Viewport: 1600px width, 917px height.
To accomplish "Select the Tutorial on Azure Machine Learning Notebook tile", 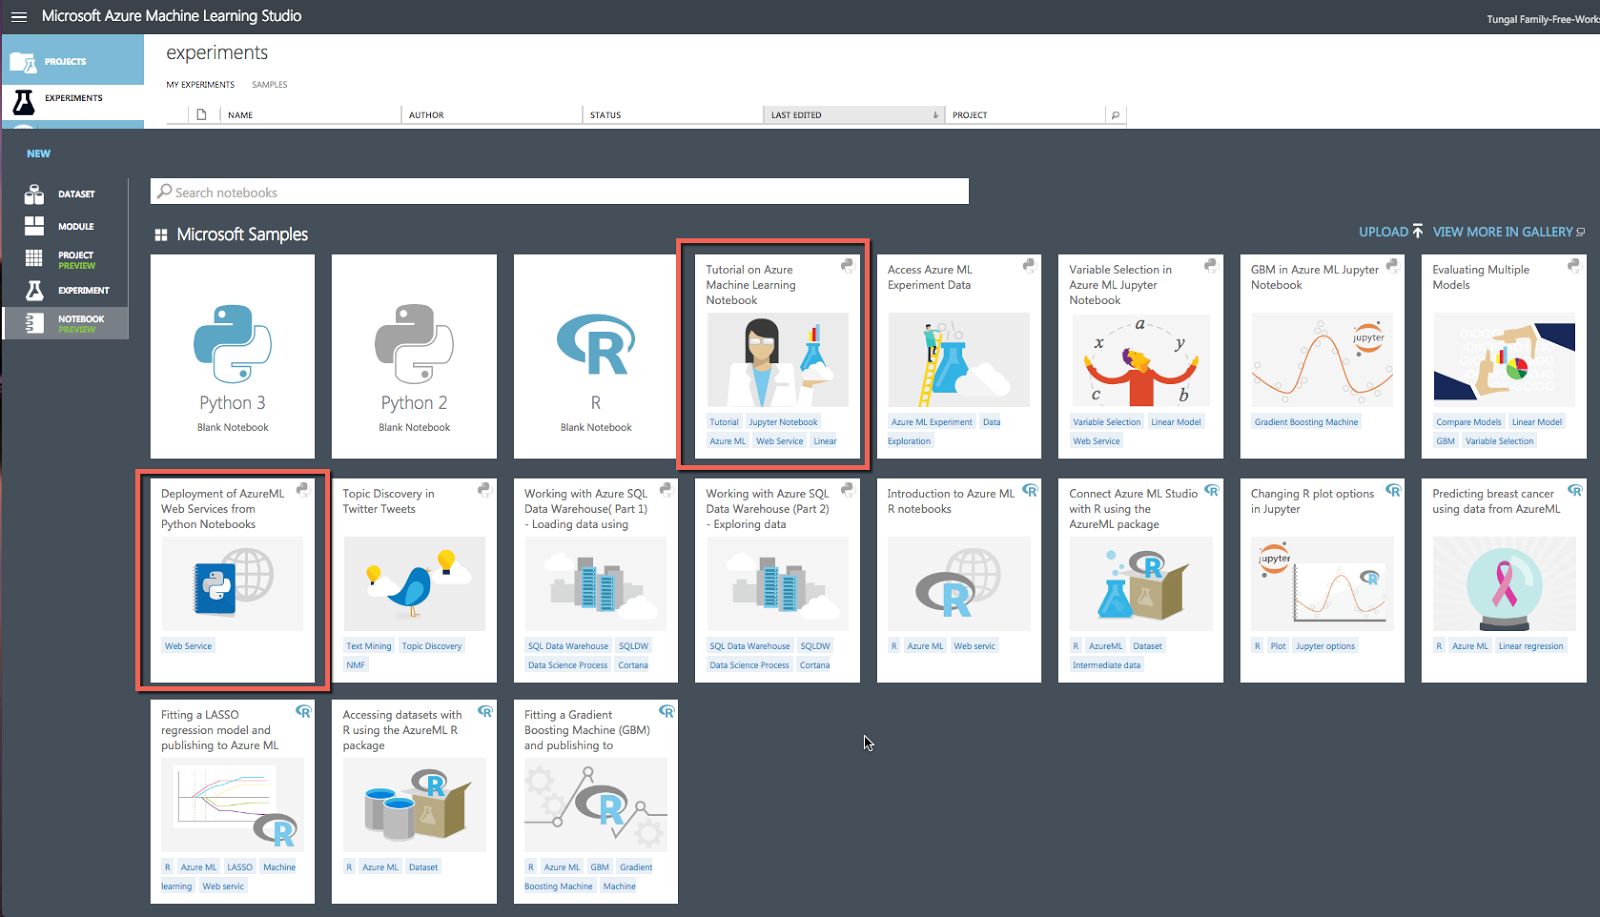I will pyautogui.click(x=776, y=356).
